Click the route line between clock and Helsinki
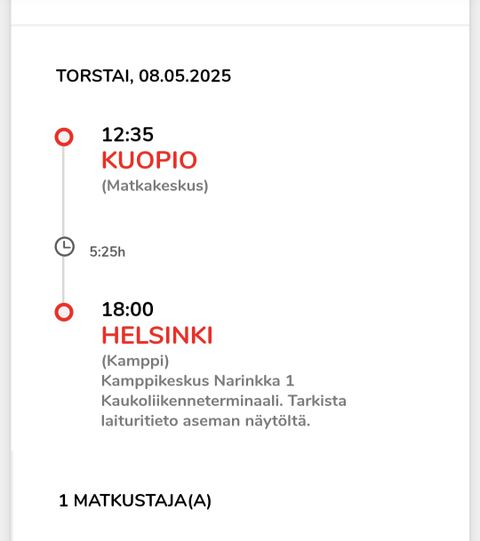The width and height of the screenshot is (480, 541). click(x=63, y=280)
